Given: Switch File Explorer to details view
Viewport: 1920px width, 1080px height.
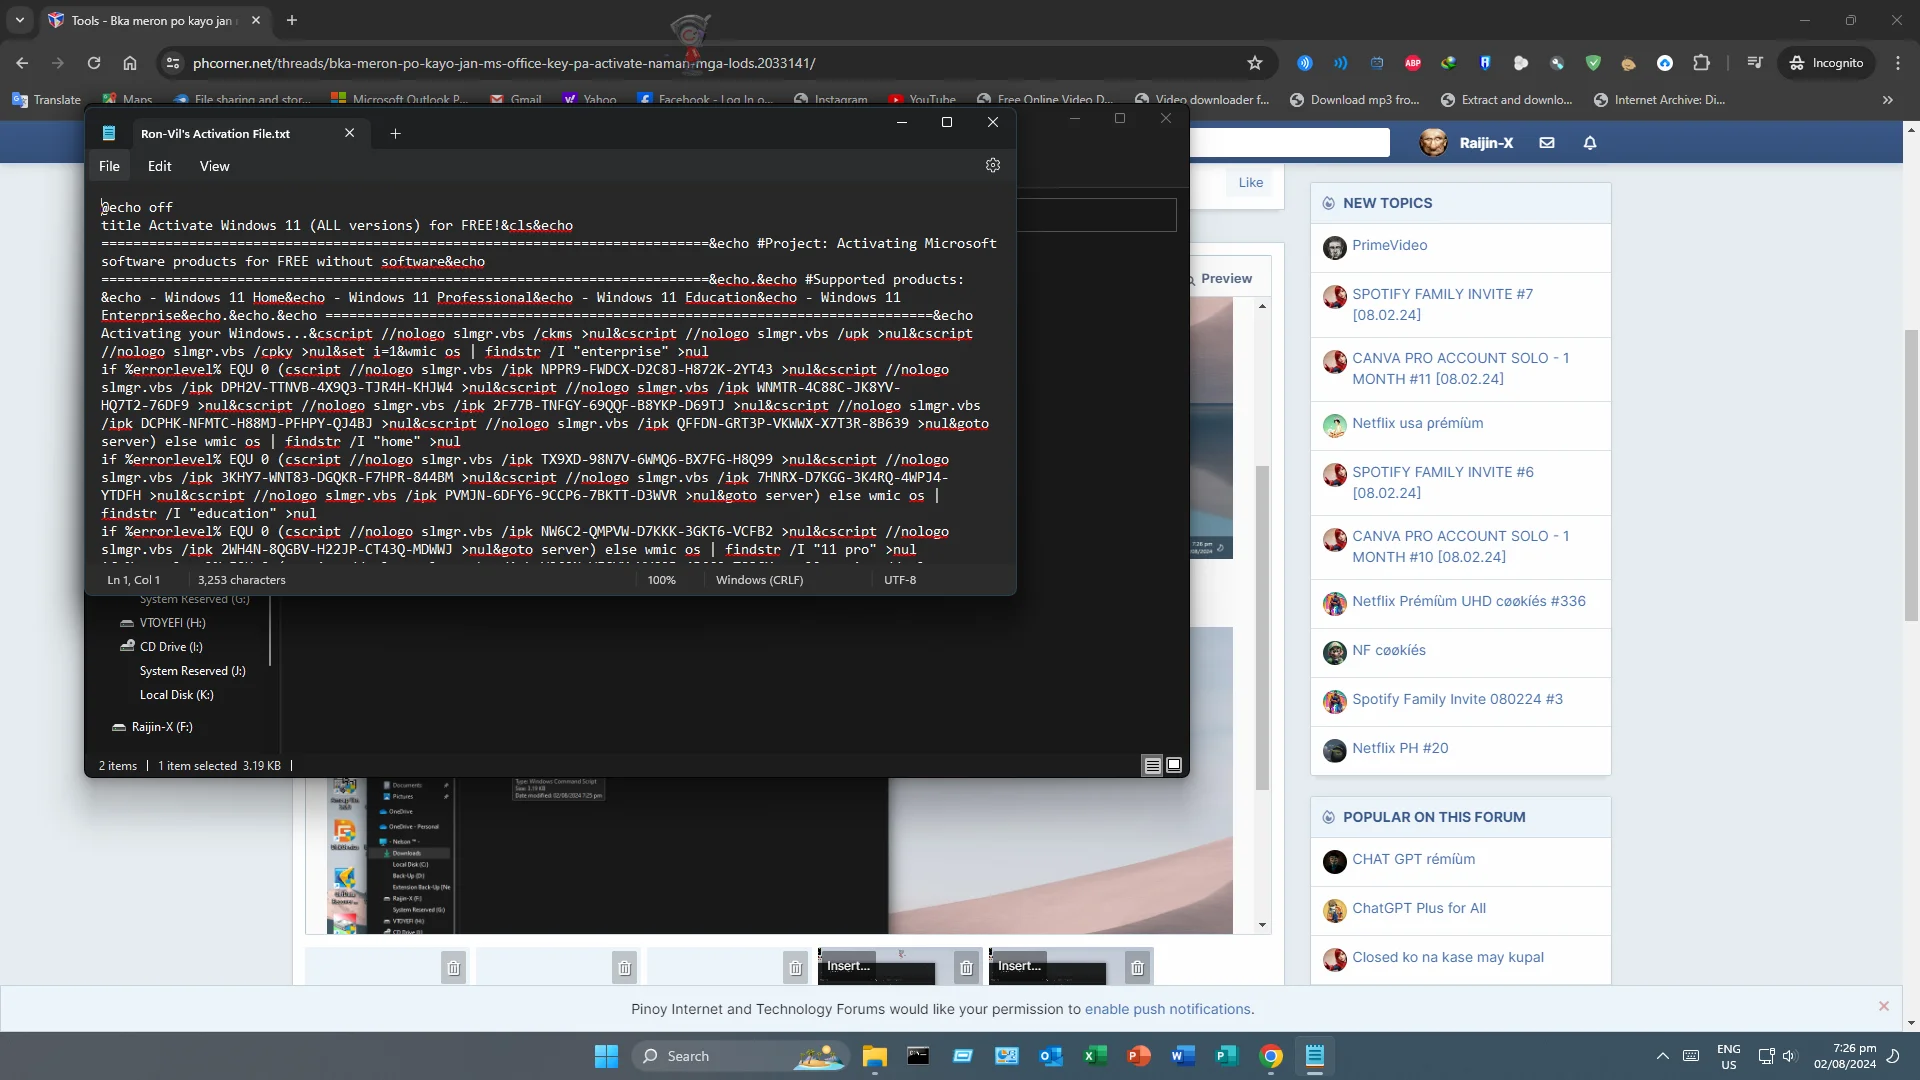Looking at the screenshot, I should [x=1152, y=766].
